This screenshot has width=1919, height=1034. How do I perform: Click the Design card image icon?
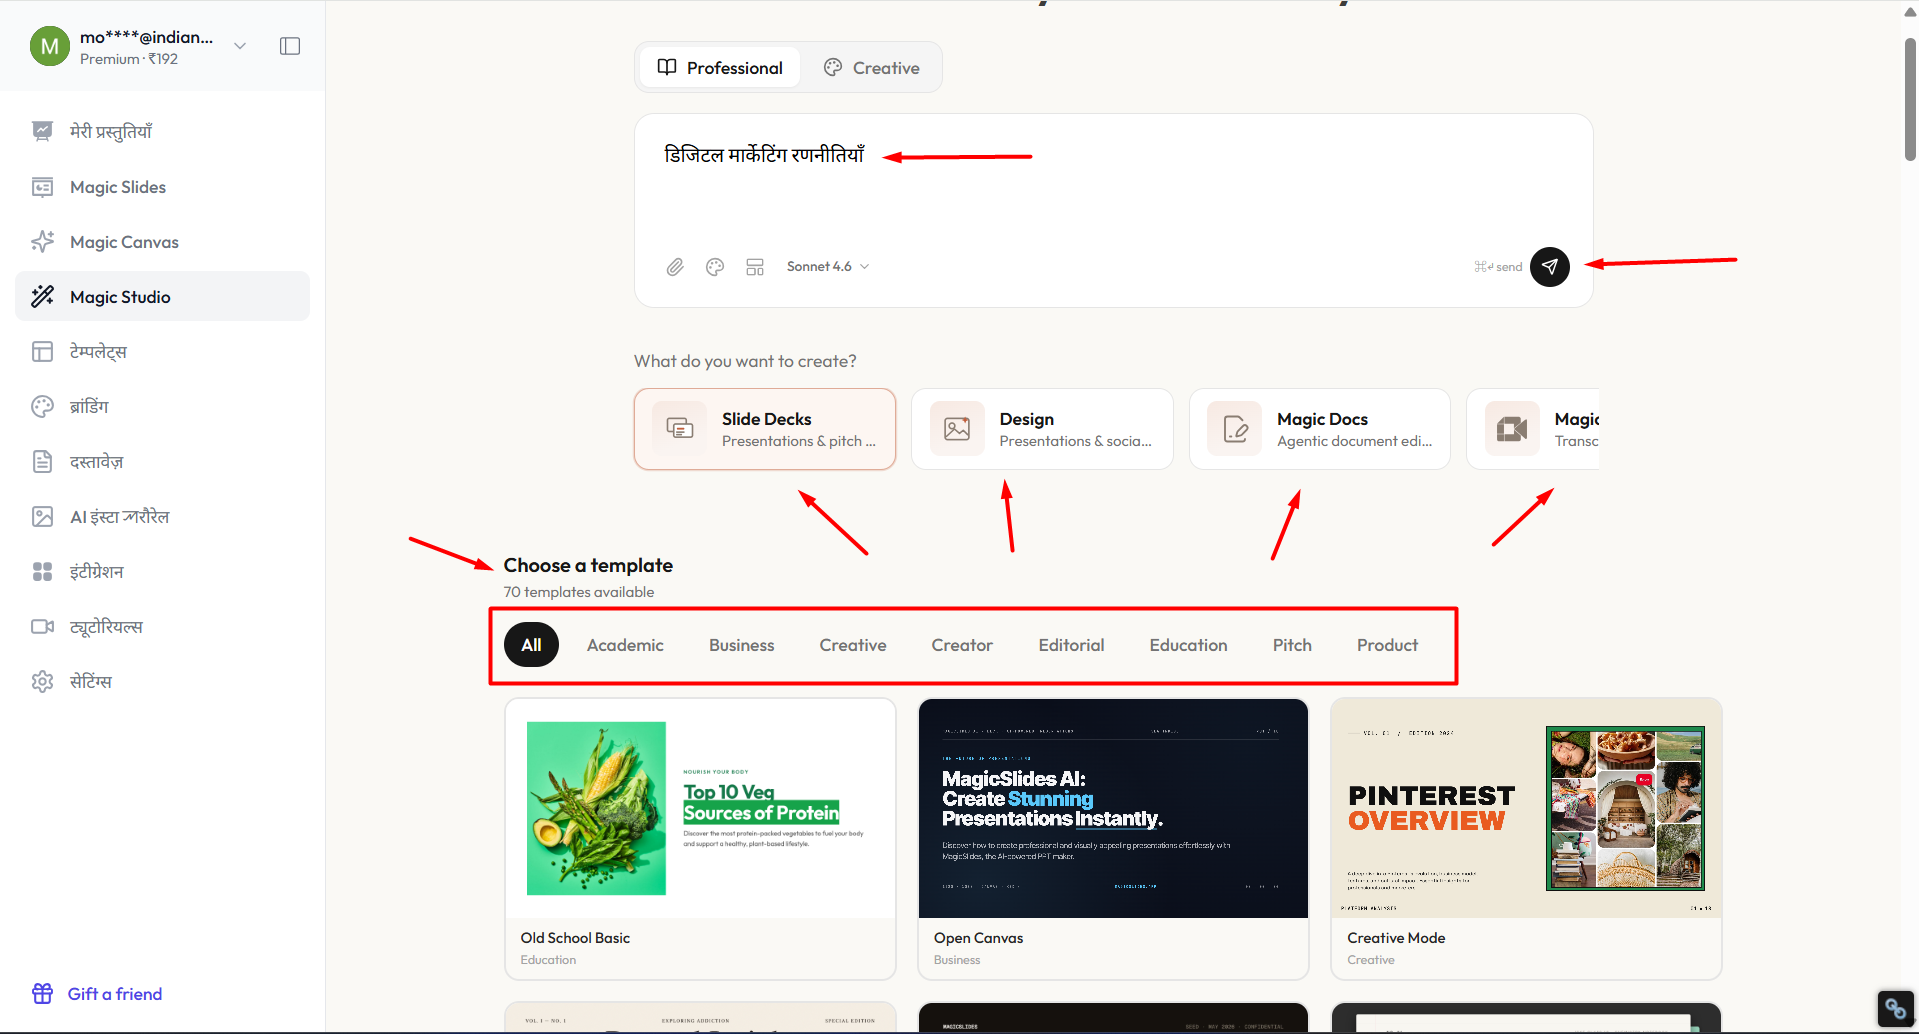pyautogui.click(x=957, y=429)
